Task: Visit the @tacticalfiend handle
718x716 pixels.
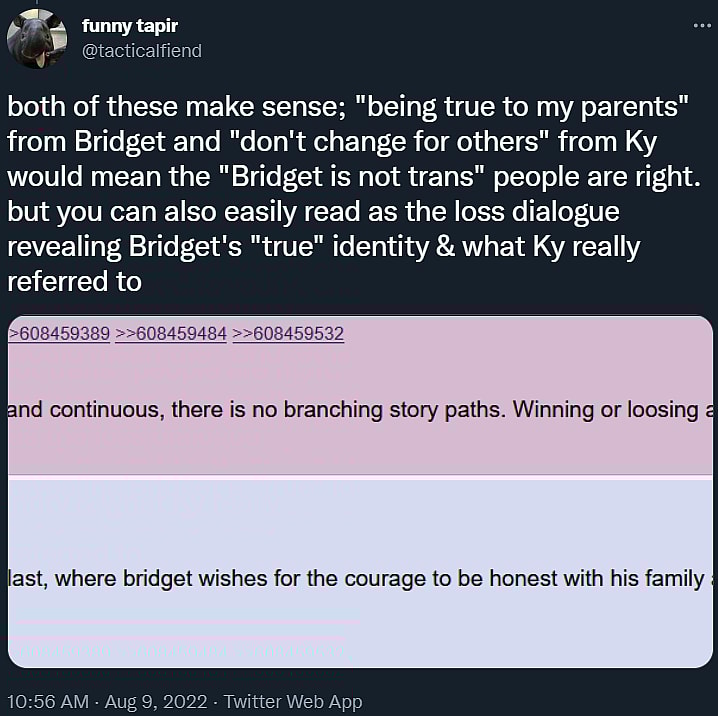Action: (x=141, y=50)
